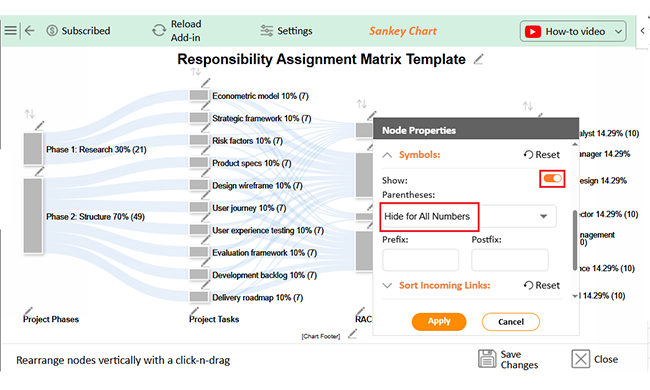Click the Save Changes disk icon
The width and height of the screenshot is (650, 390).
487,359
